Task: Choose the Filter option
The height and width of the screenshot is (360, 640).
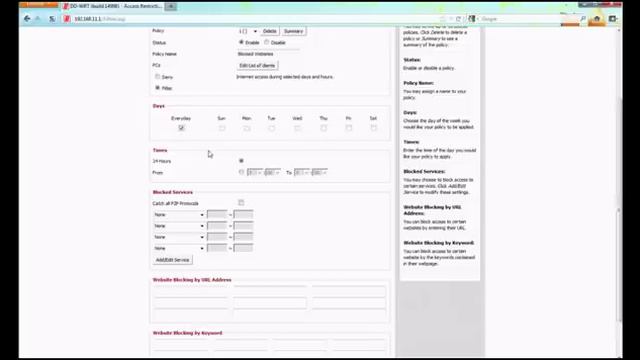Action: pos(158,87)
